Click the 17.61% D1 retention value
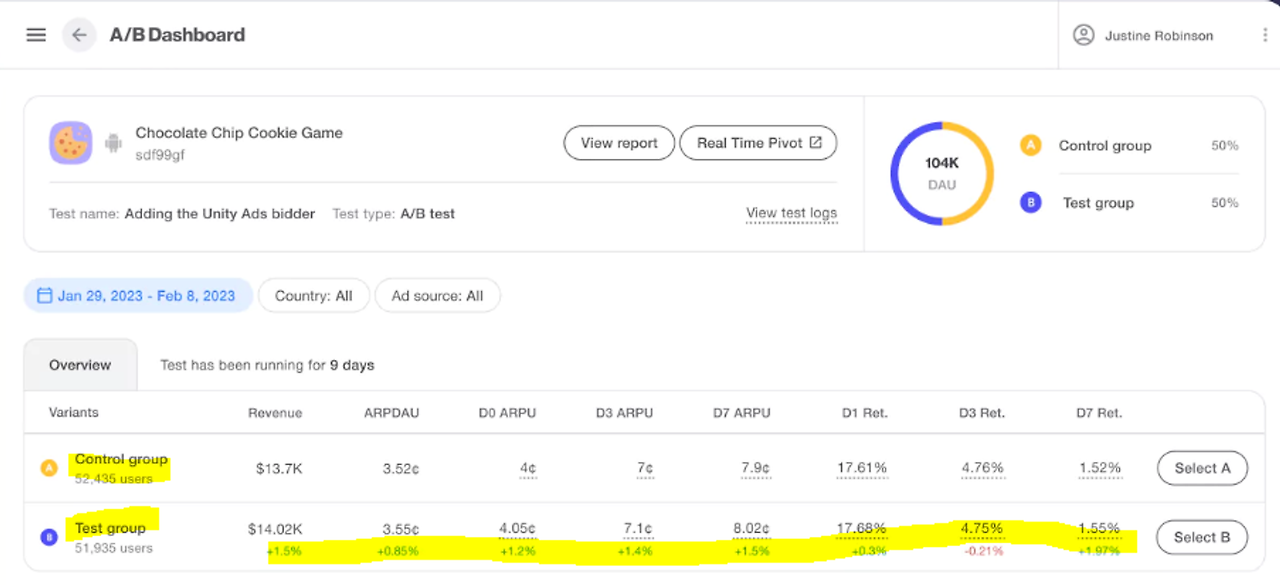The width and height of the screenshot is (1280, 585). point(862,468)
